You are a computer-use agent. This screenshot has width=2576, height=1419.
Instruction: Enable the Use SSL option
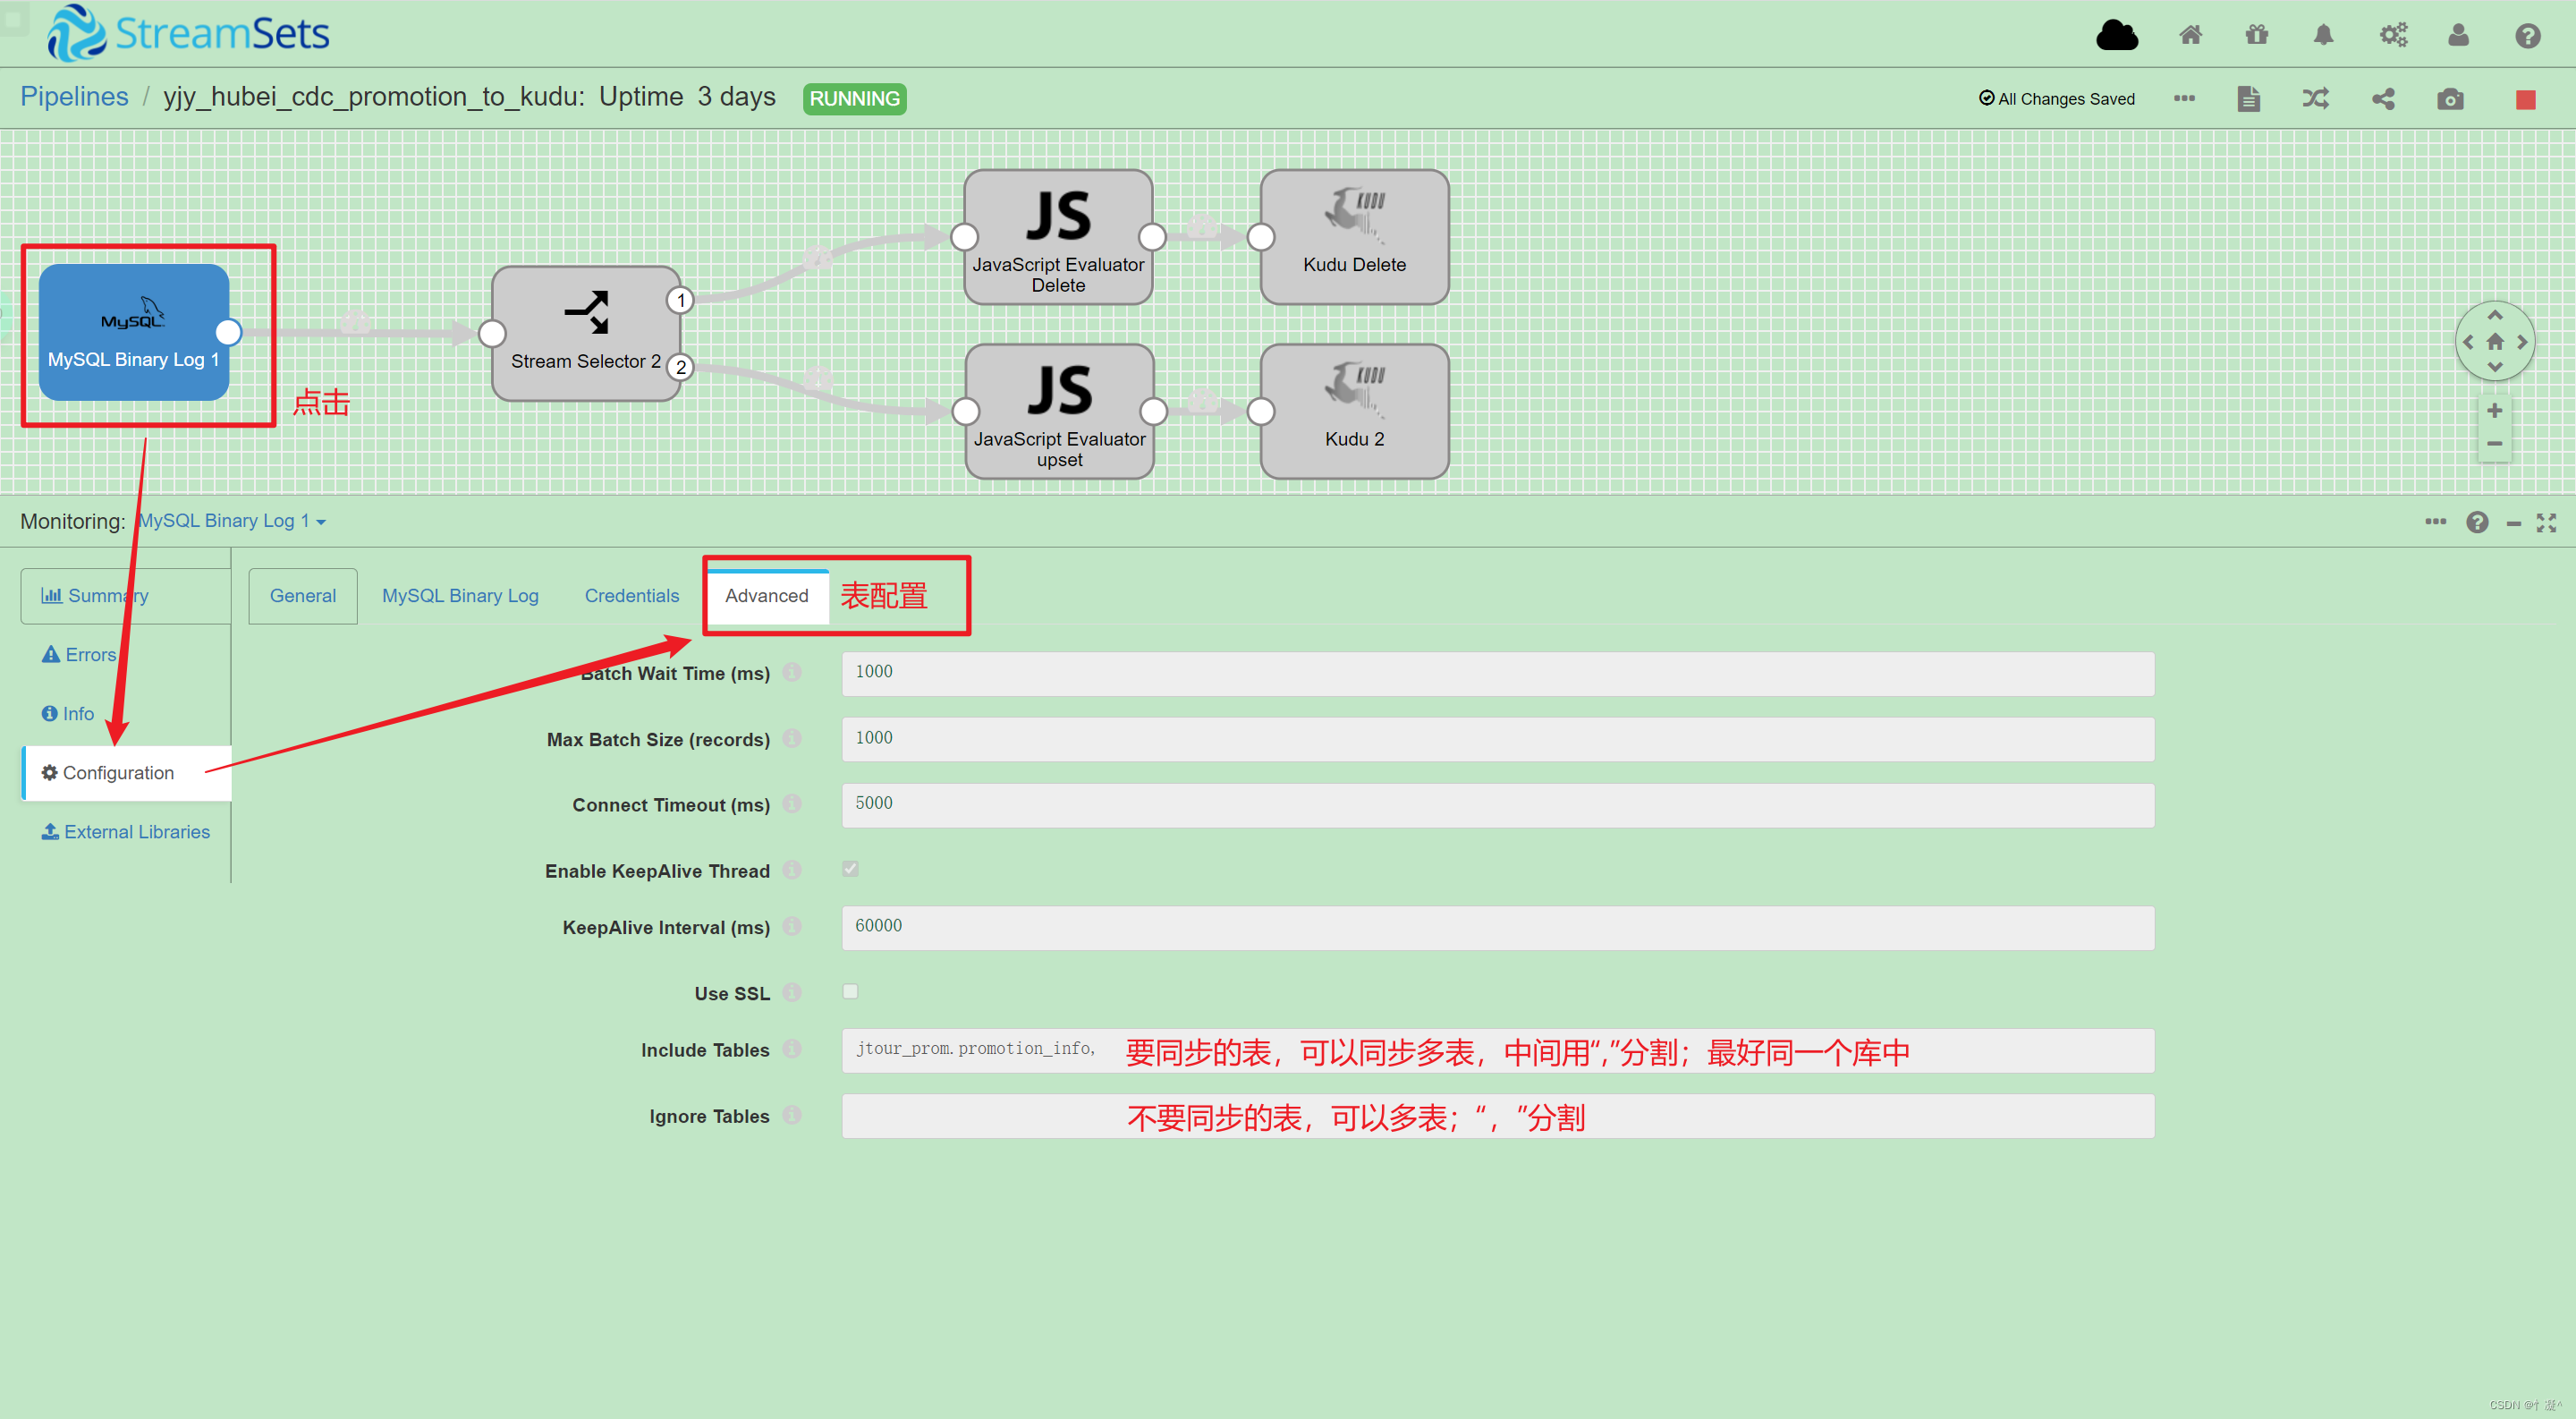[x=850, y=991]
